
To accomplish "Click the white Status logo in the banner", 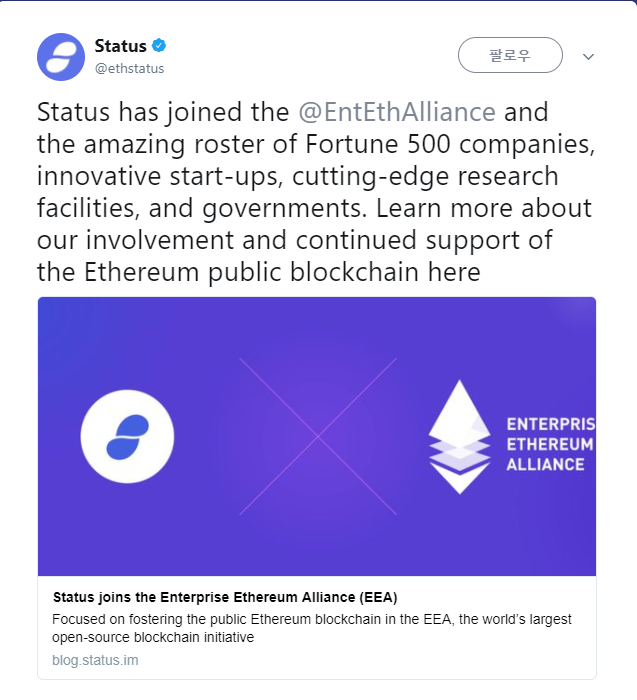I will click(127, 436).
